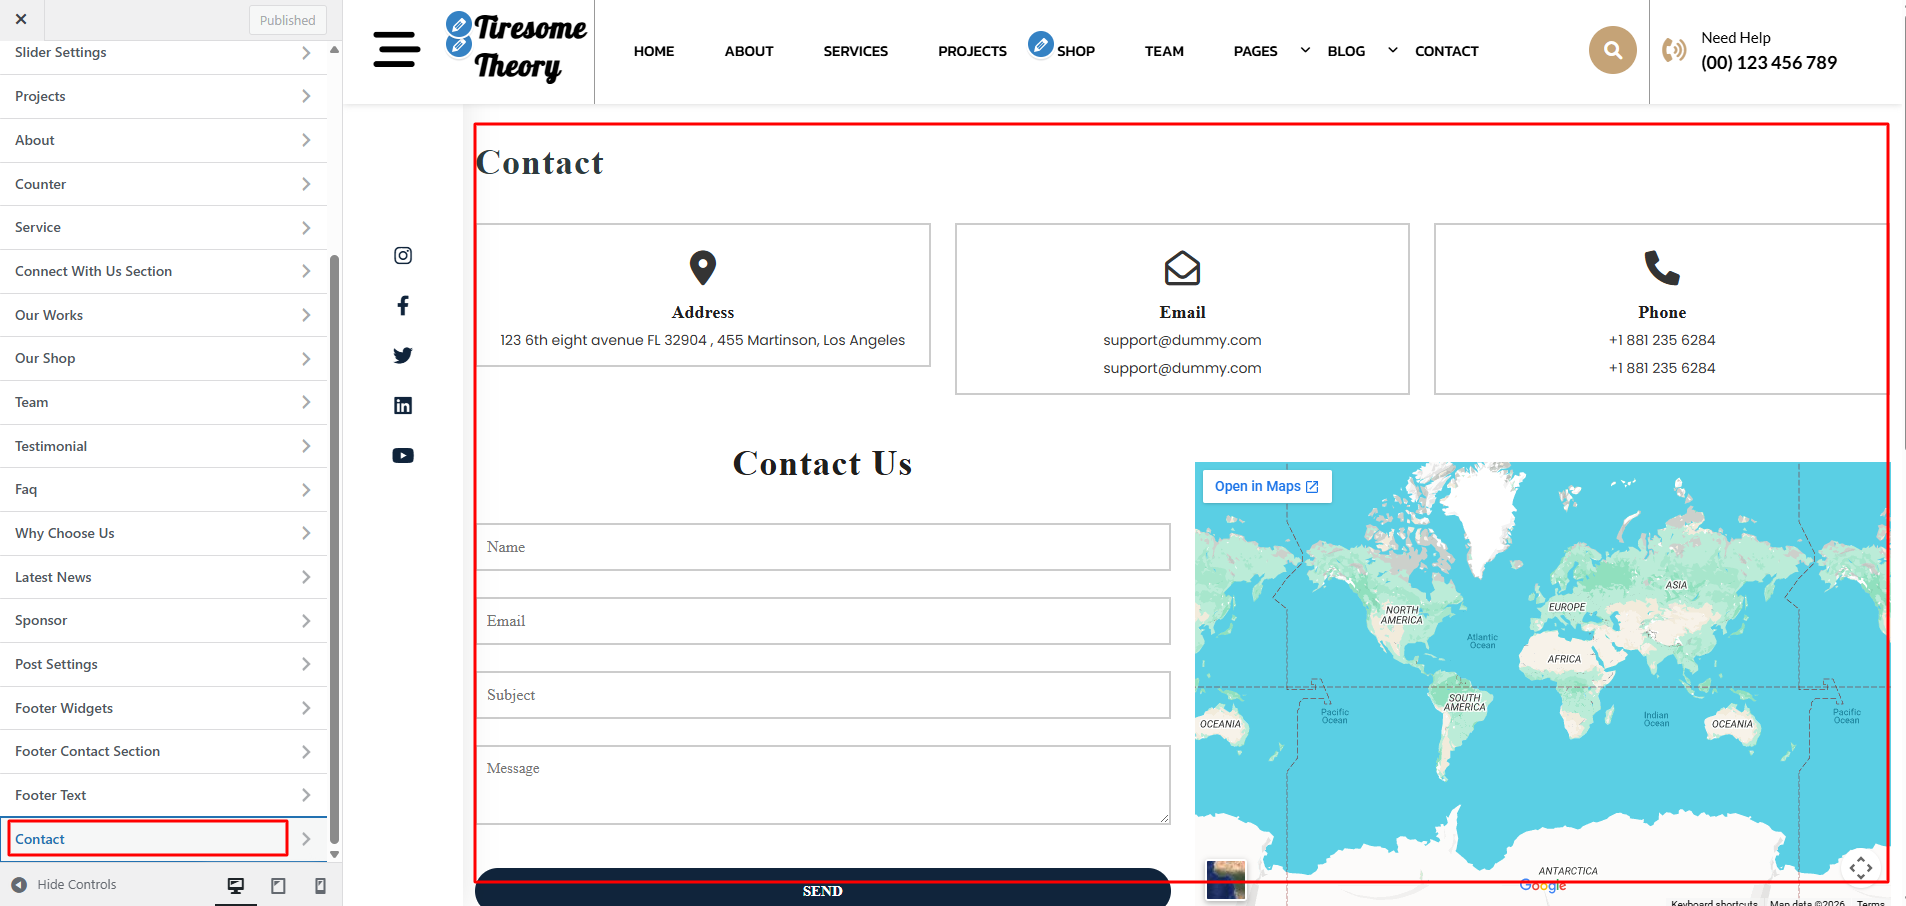
Task: Expand the Latest News section
Action: 164,577
